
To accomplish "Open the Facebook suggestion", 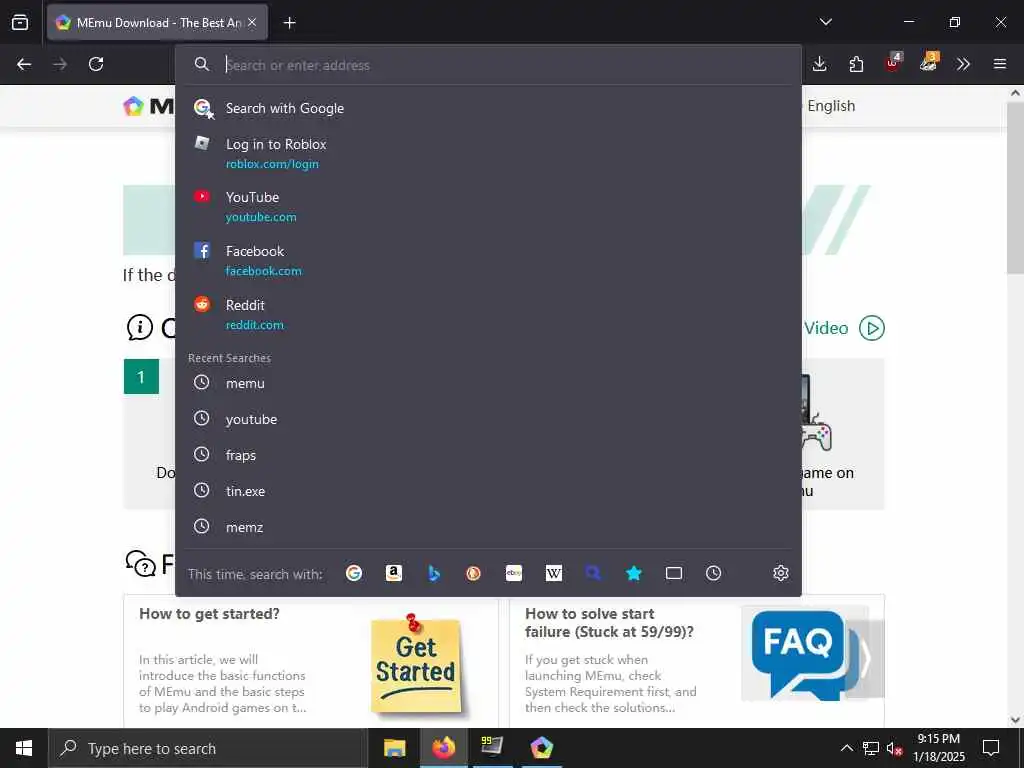I will click(x=488, y=261).
